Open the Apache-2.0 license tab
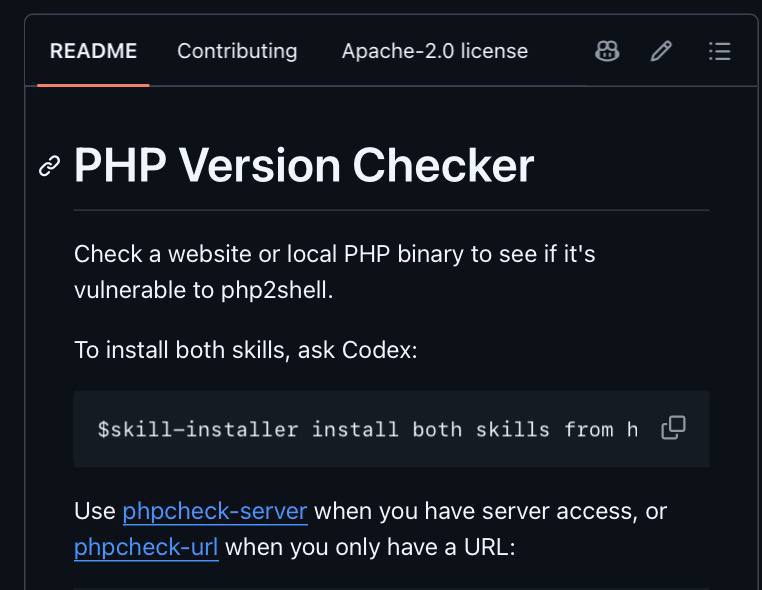Image resolution: width=762 pixels, height=590 pixels. click(435, 51)
